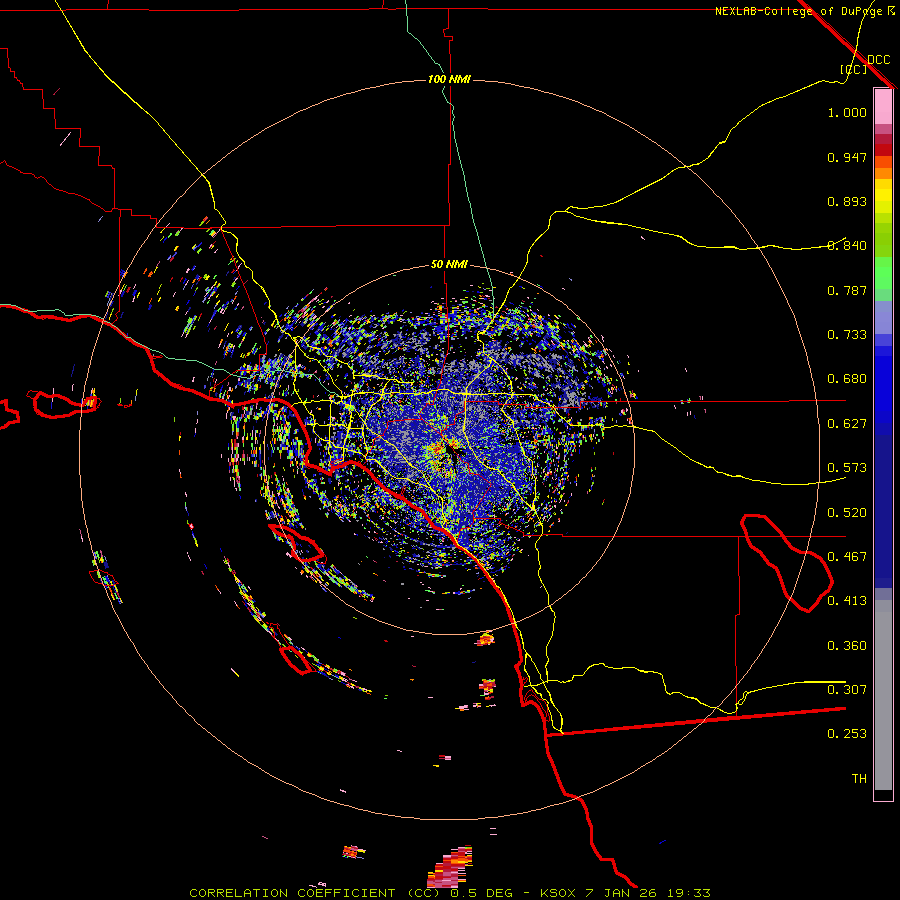Click the Correlation Coefficient caption at bottom
Image resolution: width=900 pixels, height=900 pixels.
pyautogui.click(x=449, y=893)
